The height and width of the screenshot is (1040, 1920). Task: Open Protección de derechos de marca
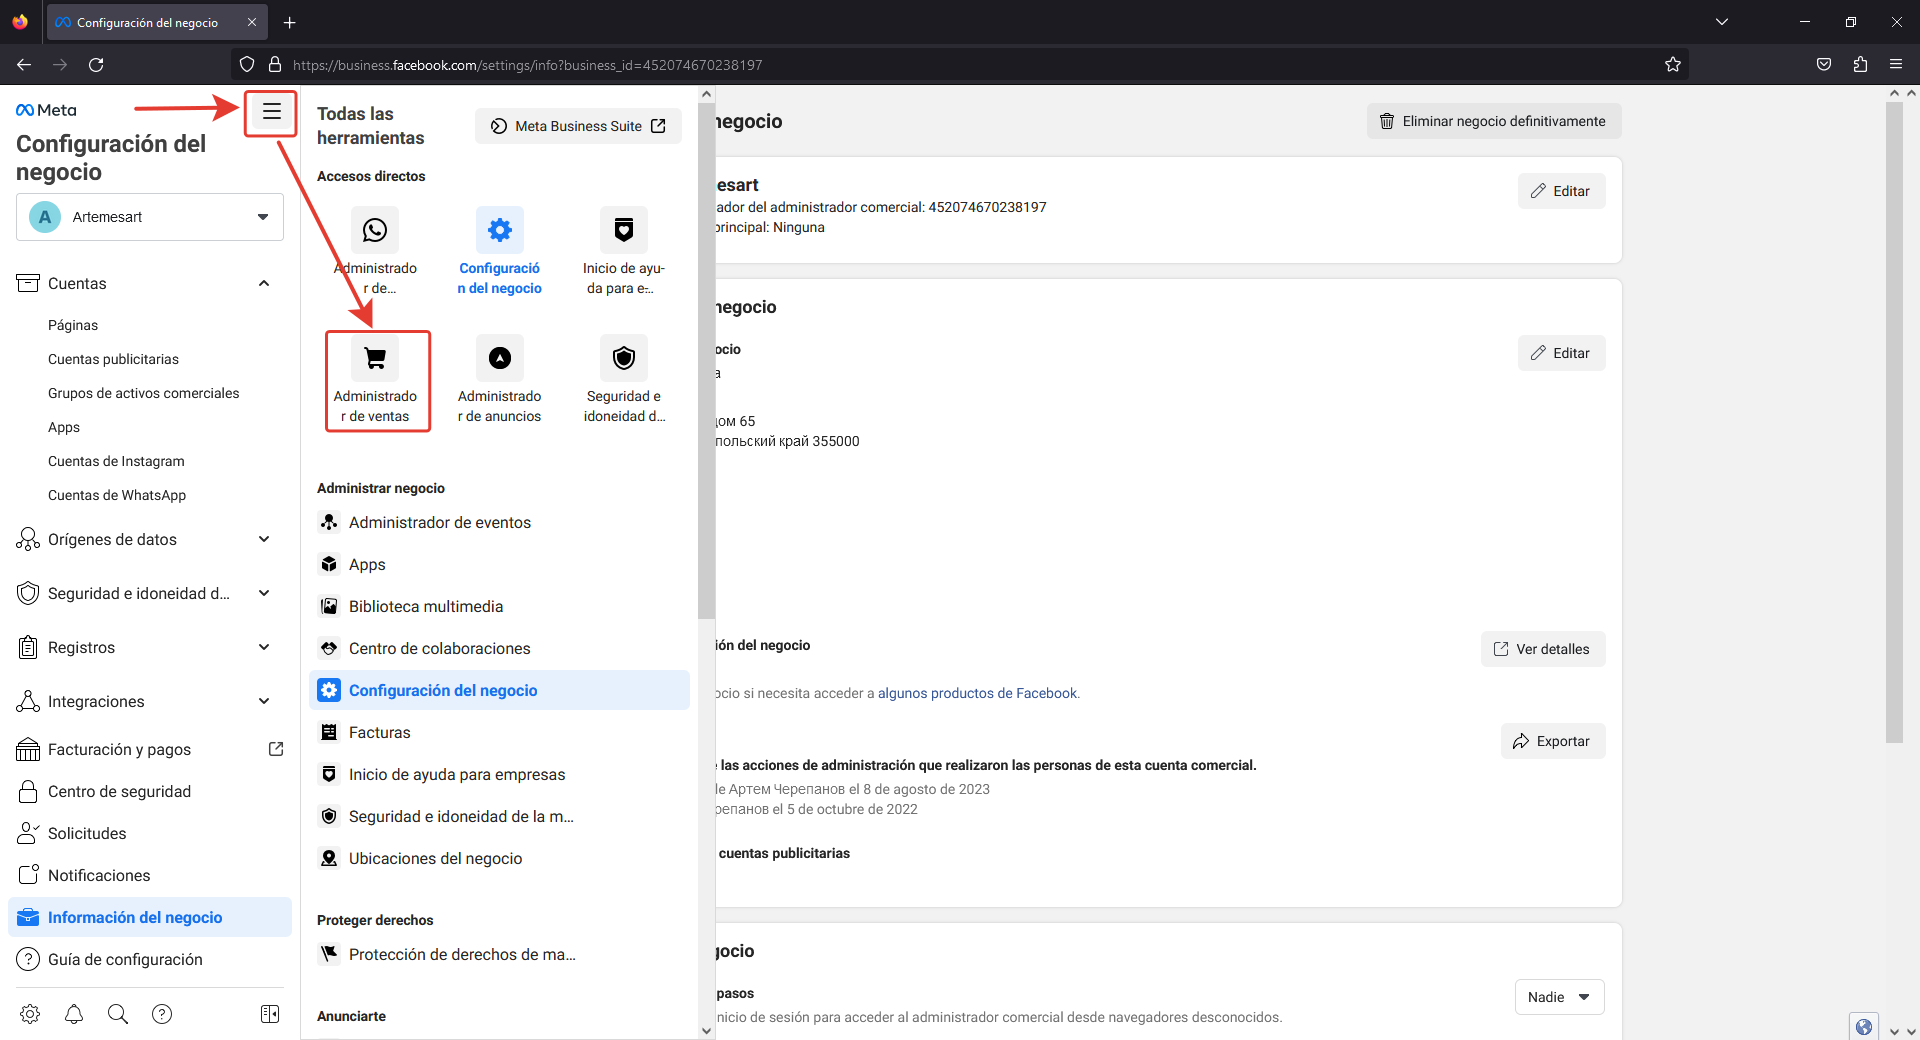point(499,954)
